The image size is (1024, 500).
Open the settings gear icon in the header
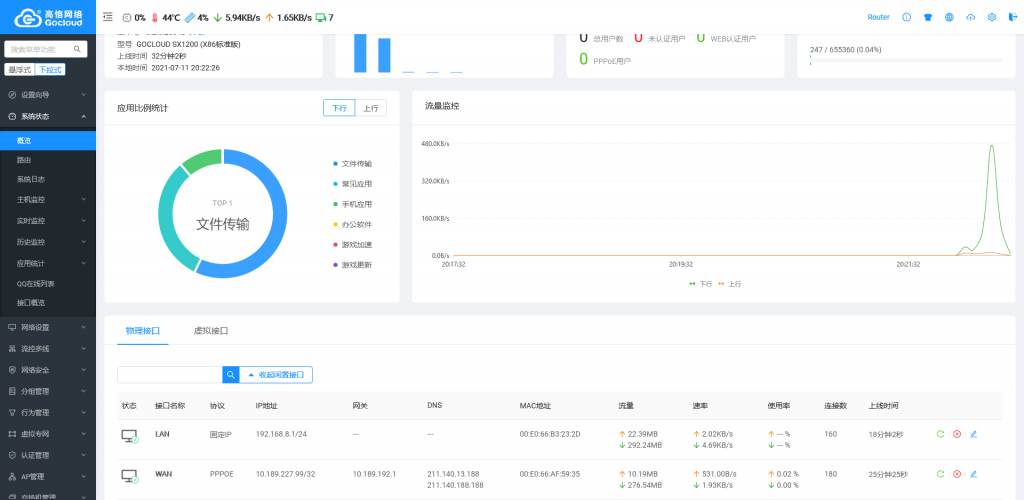click(x=991, y=18)
